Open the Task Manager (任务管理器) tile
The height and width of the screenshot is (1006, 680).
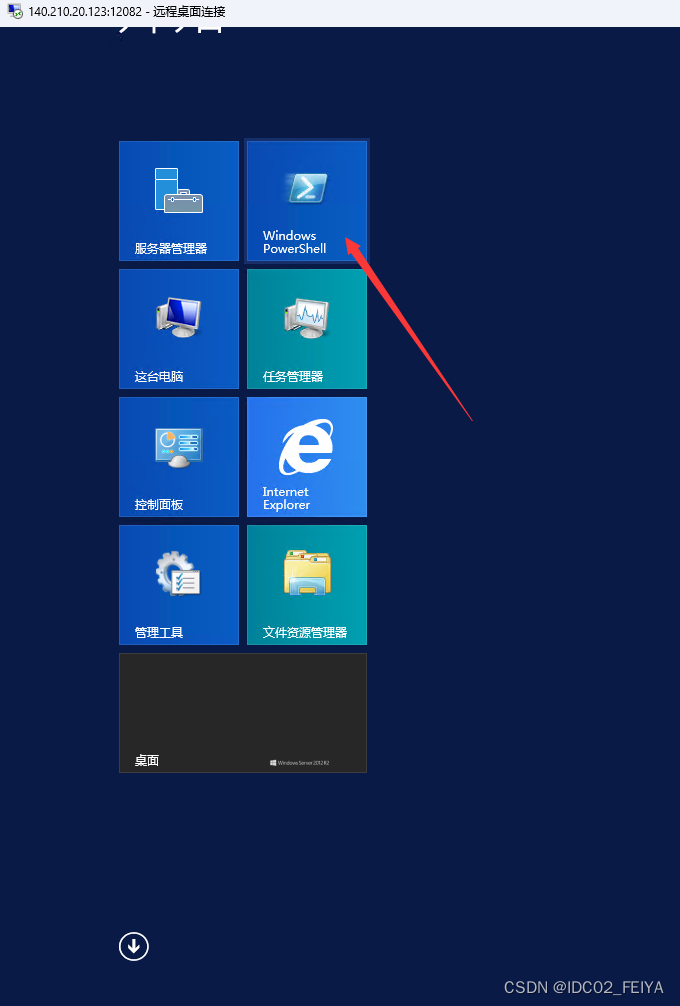coord(307,328)
